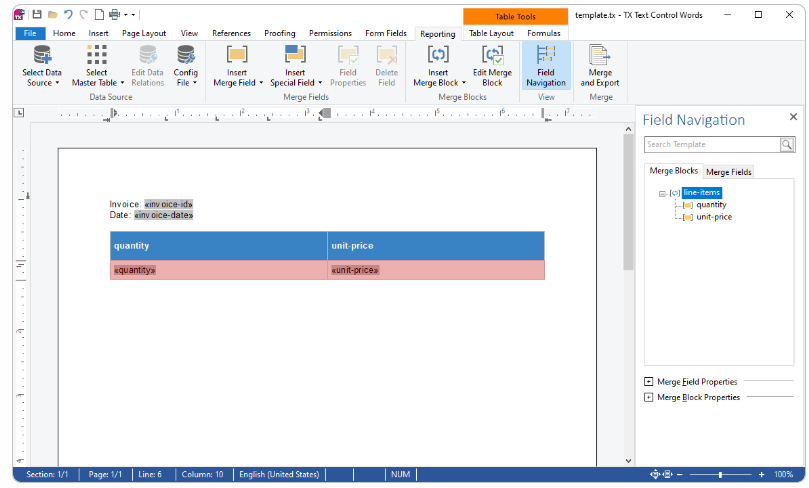
Task: Open the Config File menu
Action: [186, 66]
